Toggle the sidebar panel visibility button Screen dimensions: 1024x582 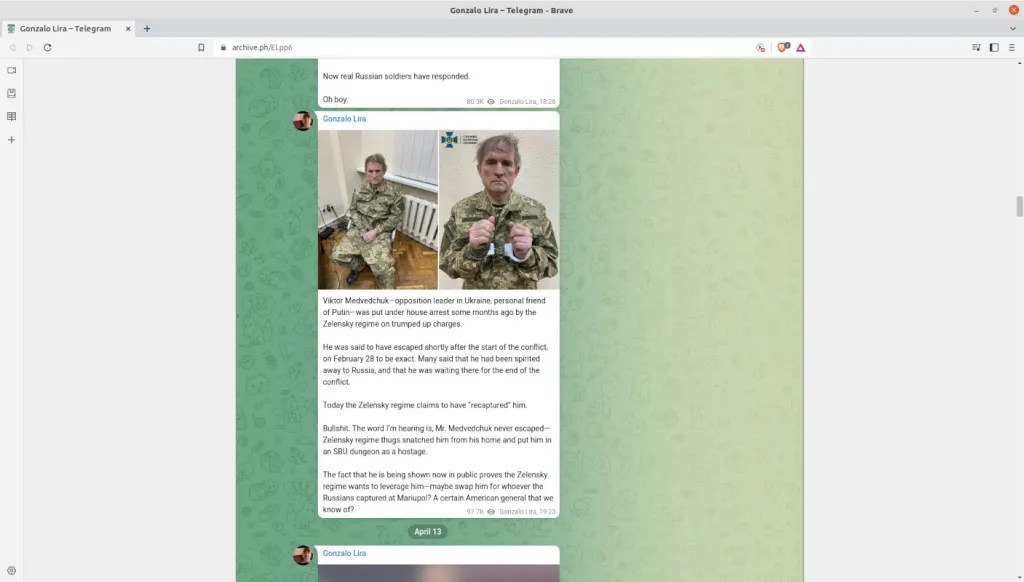pos(994,47)
